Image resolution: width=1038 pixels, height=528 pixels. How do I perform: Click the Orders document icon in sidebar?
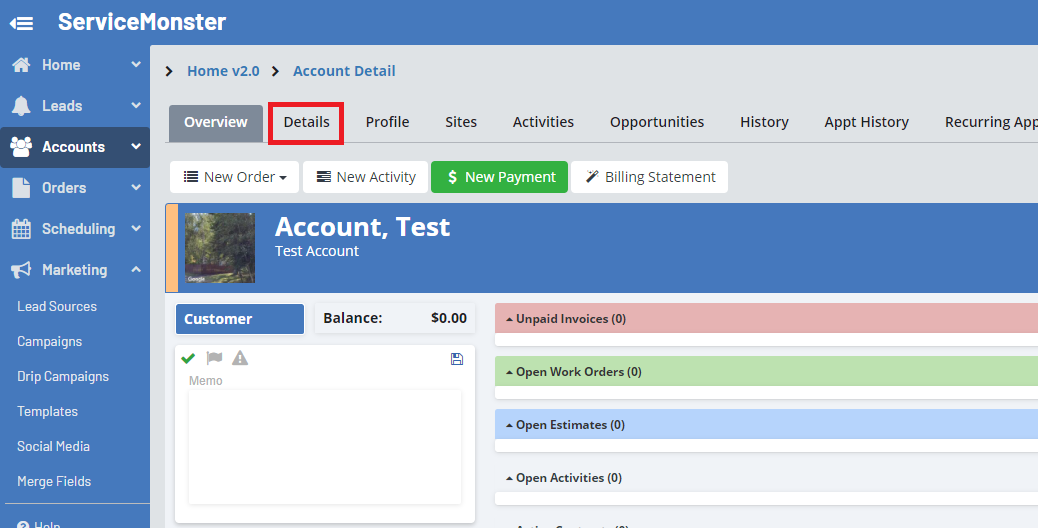[x=21, y=188]
